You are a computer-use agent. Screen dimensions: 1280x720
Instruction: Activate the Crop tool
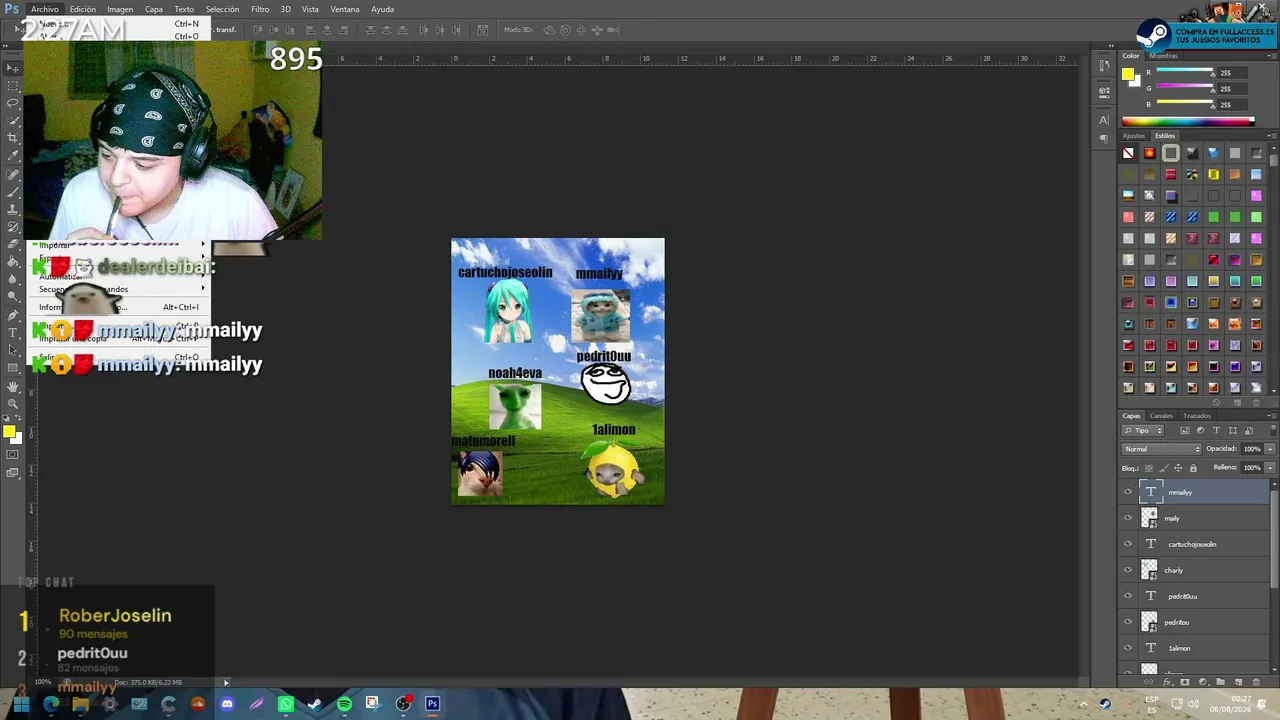13,138
